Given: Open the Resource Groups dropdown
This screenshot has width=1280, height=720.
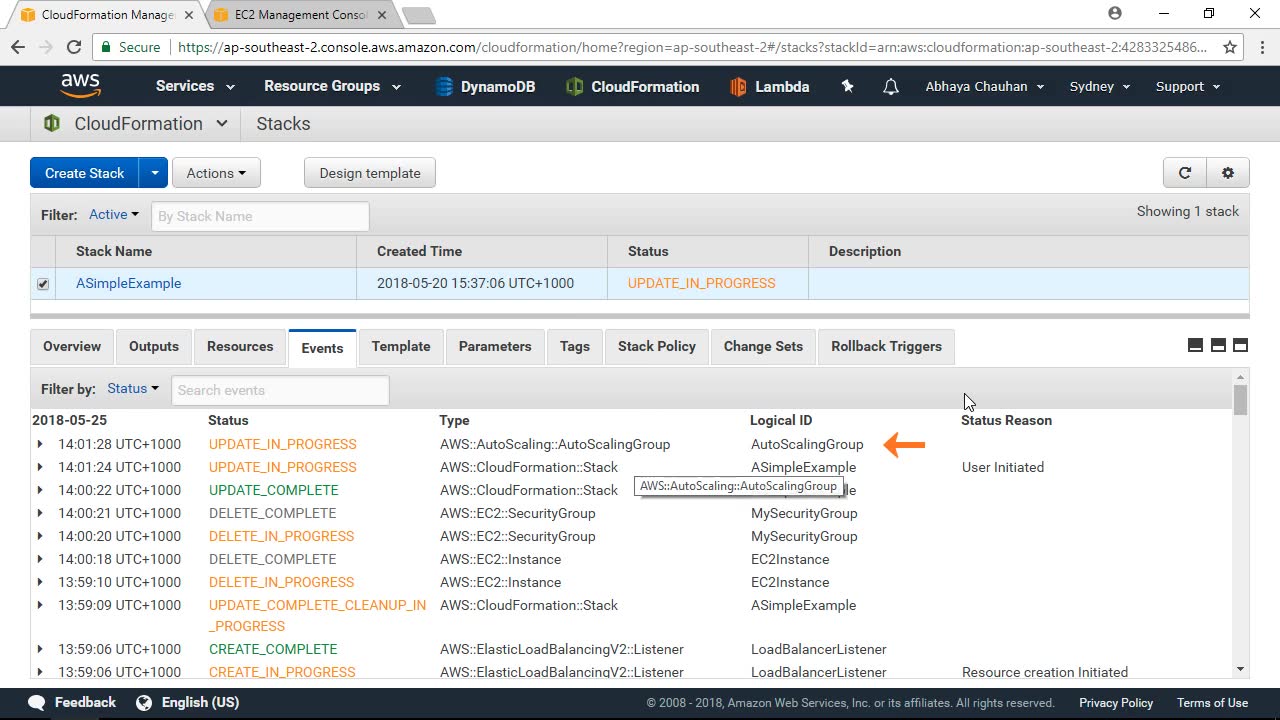Looking at the screenshot, I should (332, 86).
